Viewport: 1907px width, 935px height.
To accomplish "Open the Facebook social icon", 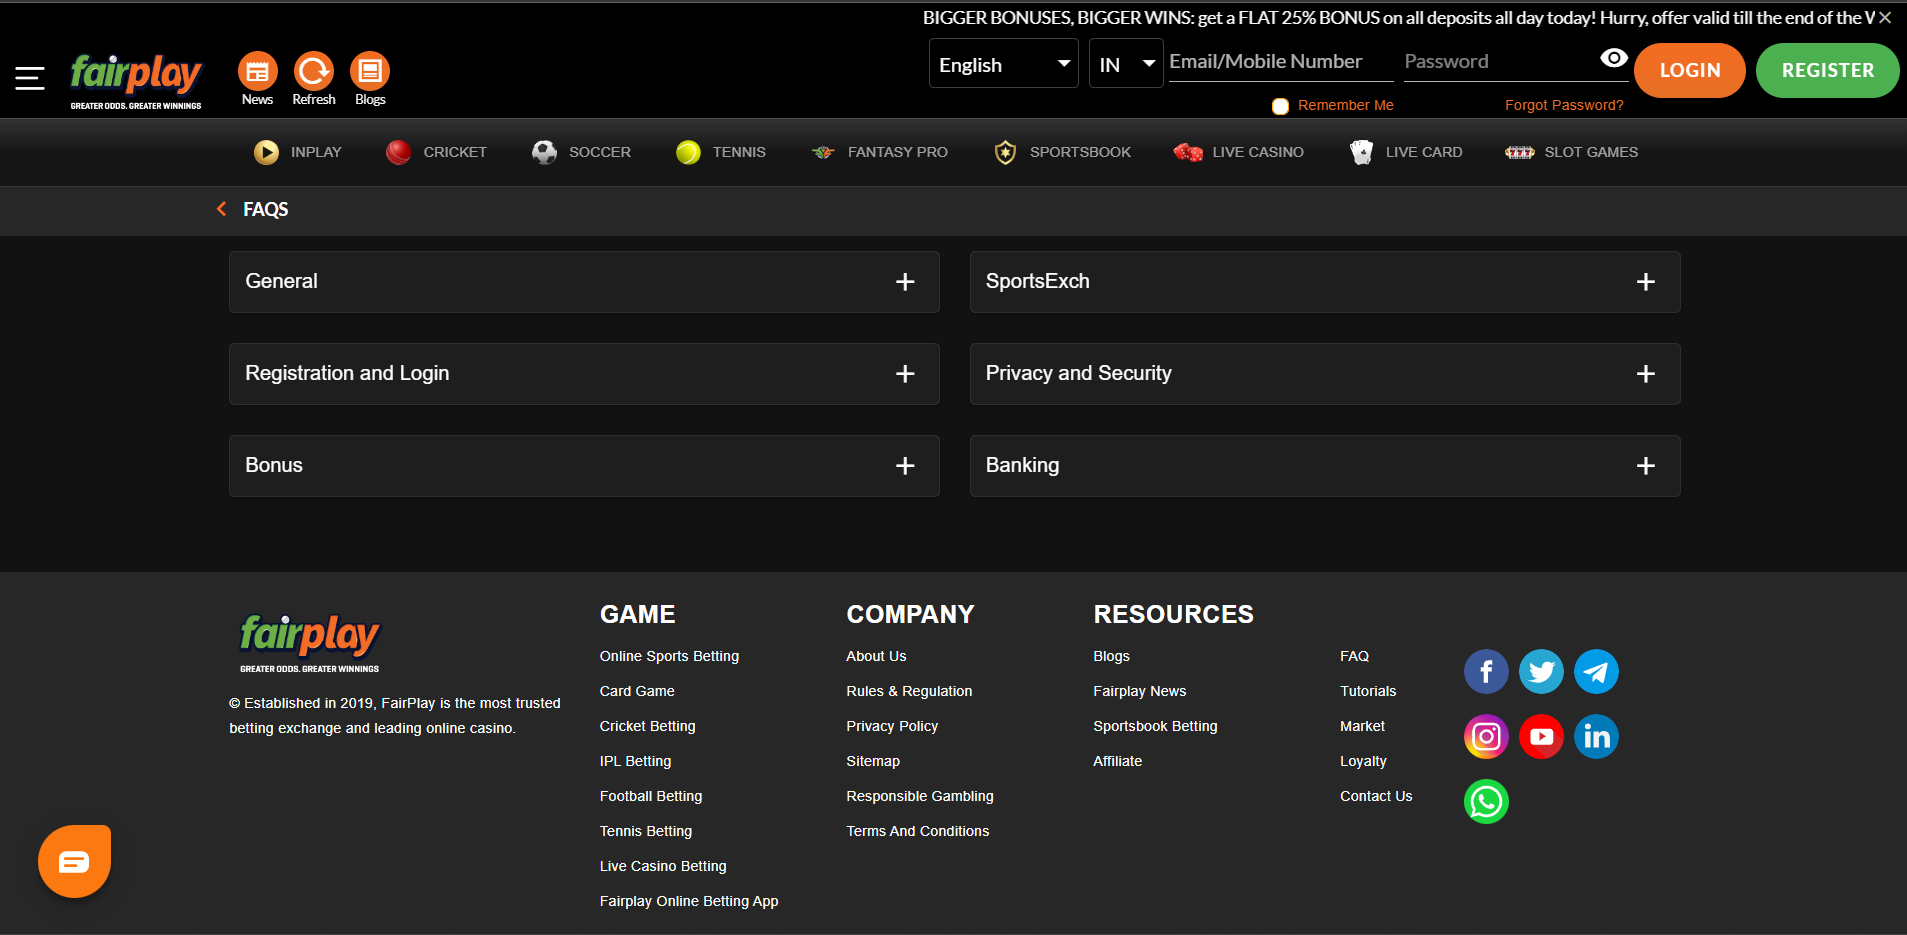I will 1486,671.
